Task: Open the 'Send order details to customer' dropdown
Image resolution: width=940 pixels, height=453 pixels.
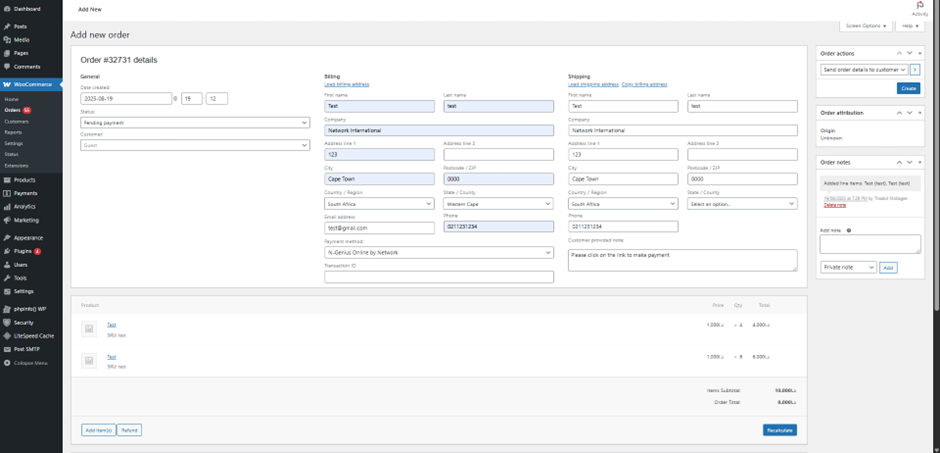Action: click(864, 70)
